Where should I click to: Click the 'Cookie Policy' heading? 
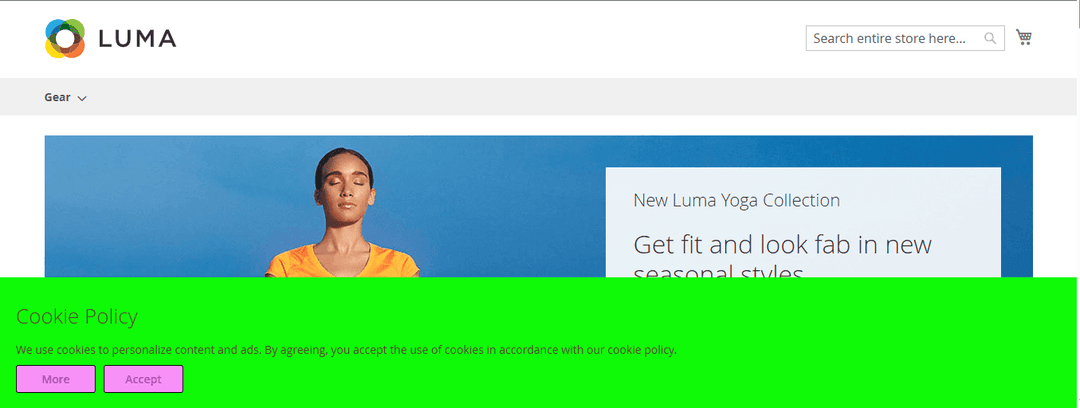(x=76, y=316)
